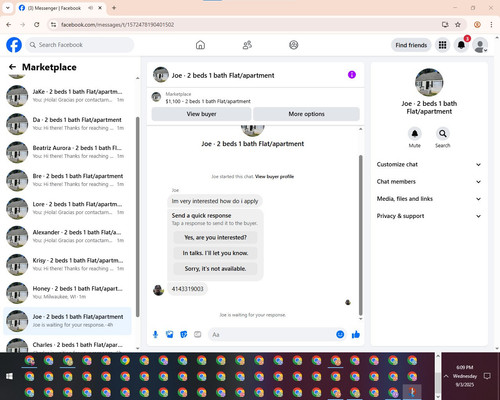Choose a GIF from the GIF icon
Viewport: 500px width, 400px height.
[198, 334]
